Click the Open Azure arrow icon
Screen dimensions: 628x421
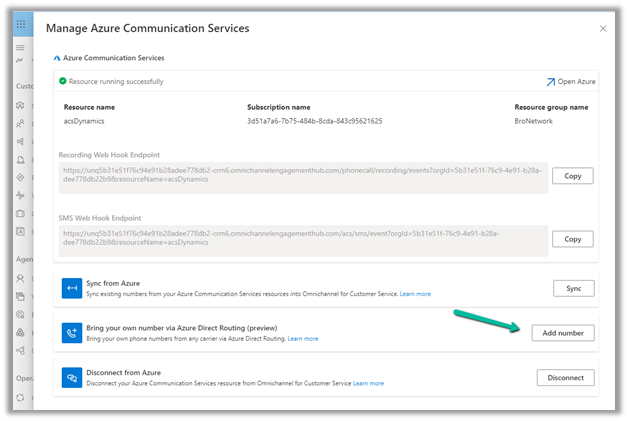pyautogui.click(x=550, y=82)
